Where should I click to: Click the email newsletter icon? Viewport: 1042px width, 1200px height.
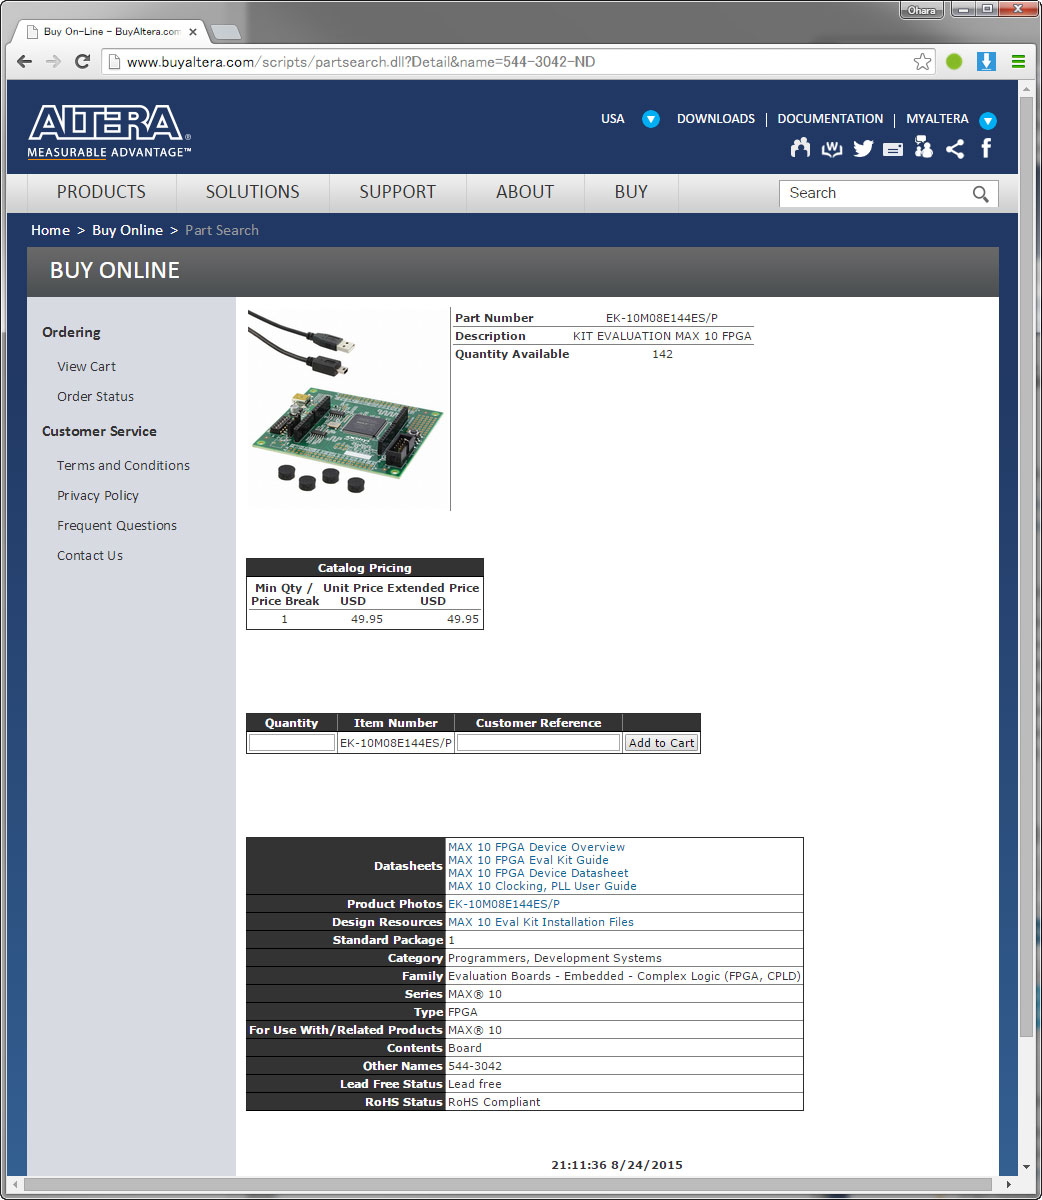pyautogui.click(x=893, y=147)
